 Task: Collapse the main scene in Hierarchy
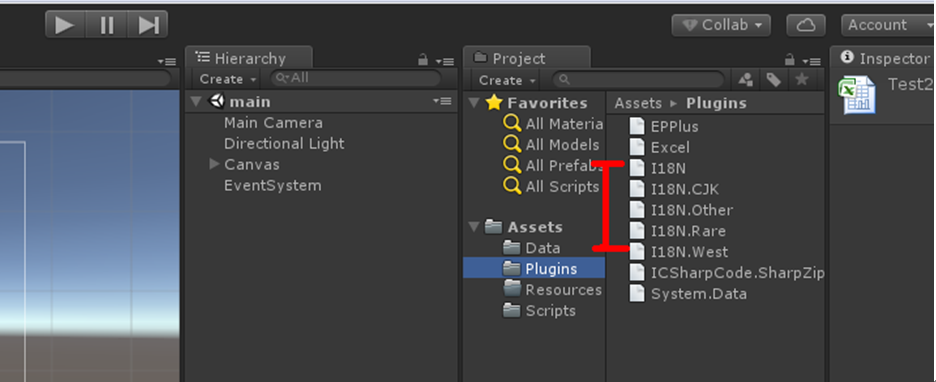click(196, 101)
